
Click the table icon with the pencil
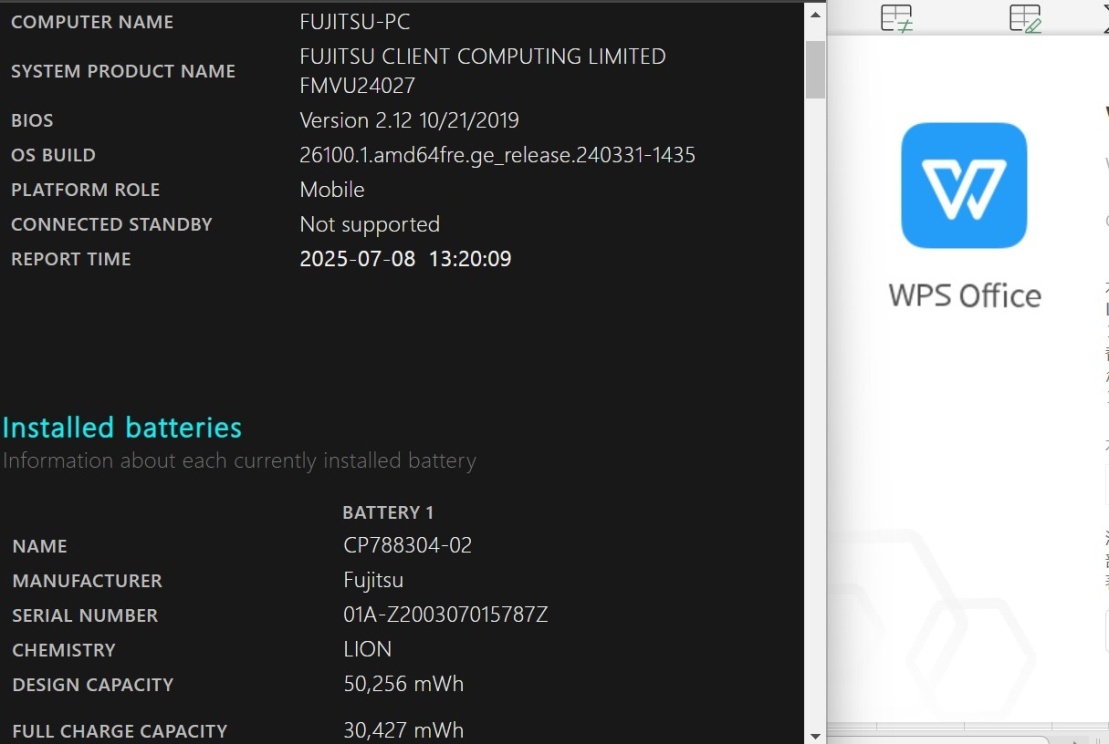click(x=1025, y=18)
